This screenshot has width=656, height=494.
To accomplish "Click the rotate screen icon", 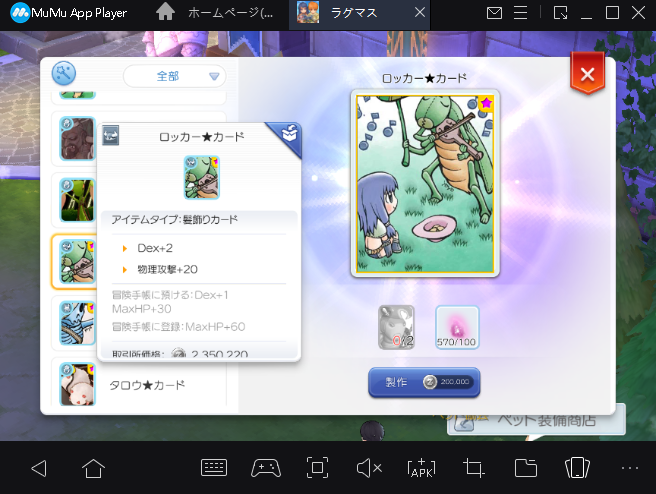I will [577, 468].
